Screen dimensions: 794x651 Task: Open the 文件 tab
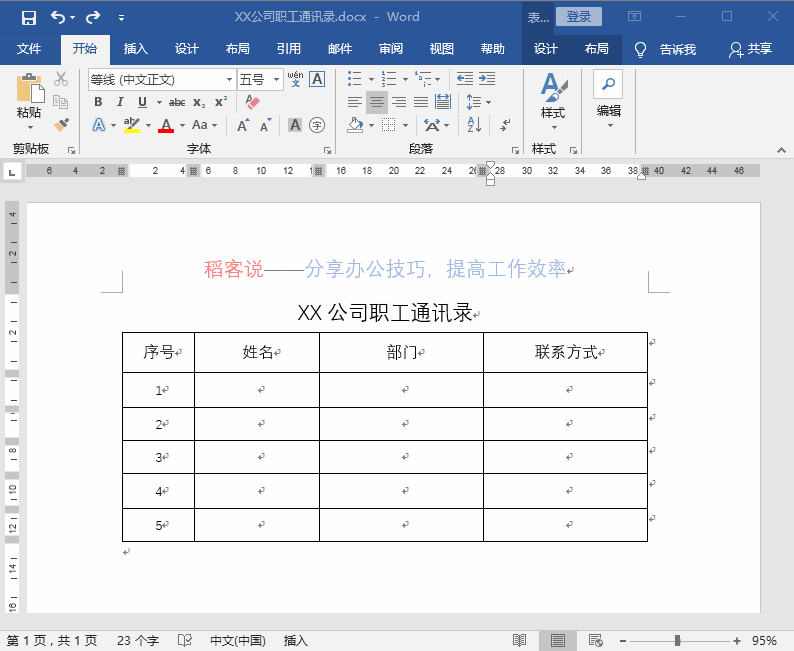click(x=28, y=49)
